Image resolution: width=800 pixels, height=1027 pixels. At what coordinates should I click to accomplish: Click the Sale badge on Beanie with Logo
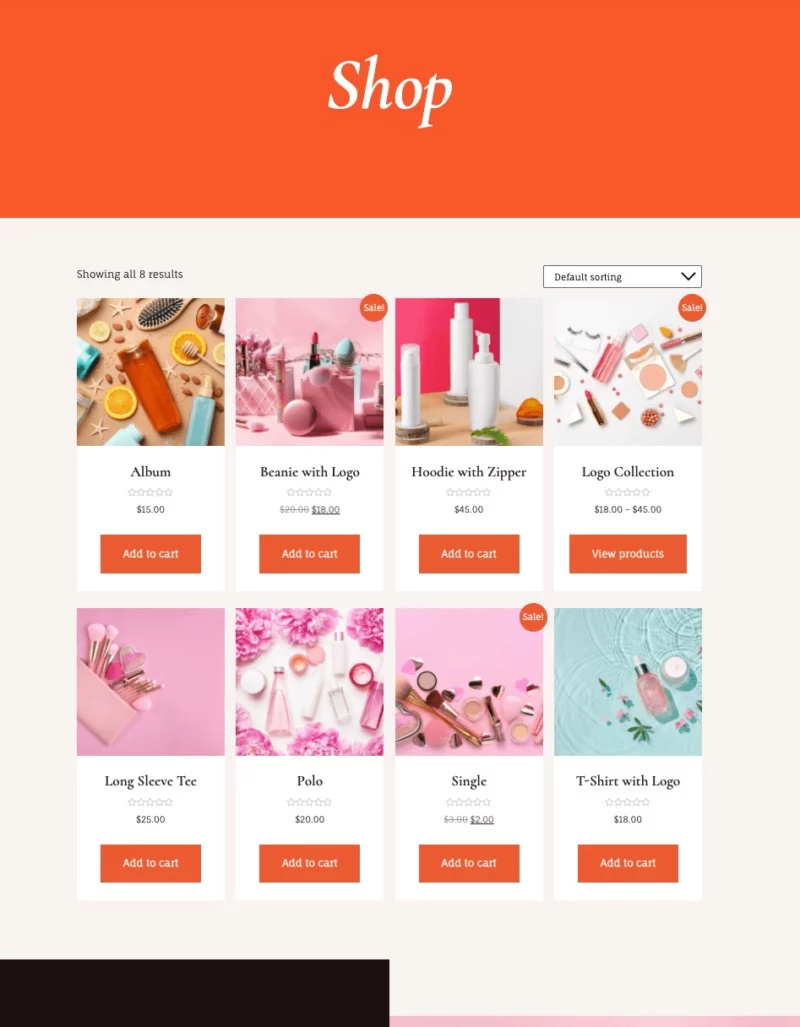pos(373,307)
